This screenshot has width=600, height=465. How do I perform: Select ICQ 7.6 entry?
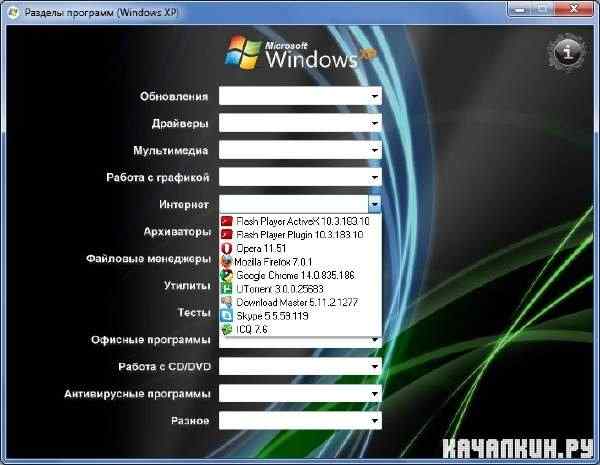pyautogui.click(x=300, y=330)
